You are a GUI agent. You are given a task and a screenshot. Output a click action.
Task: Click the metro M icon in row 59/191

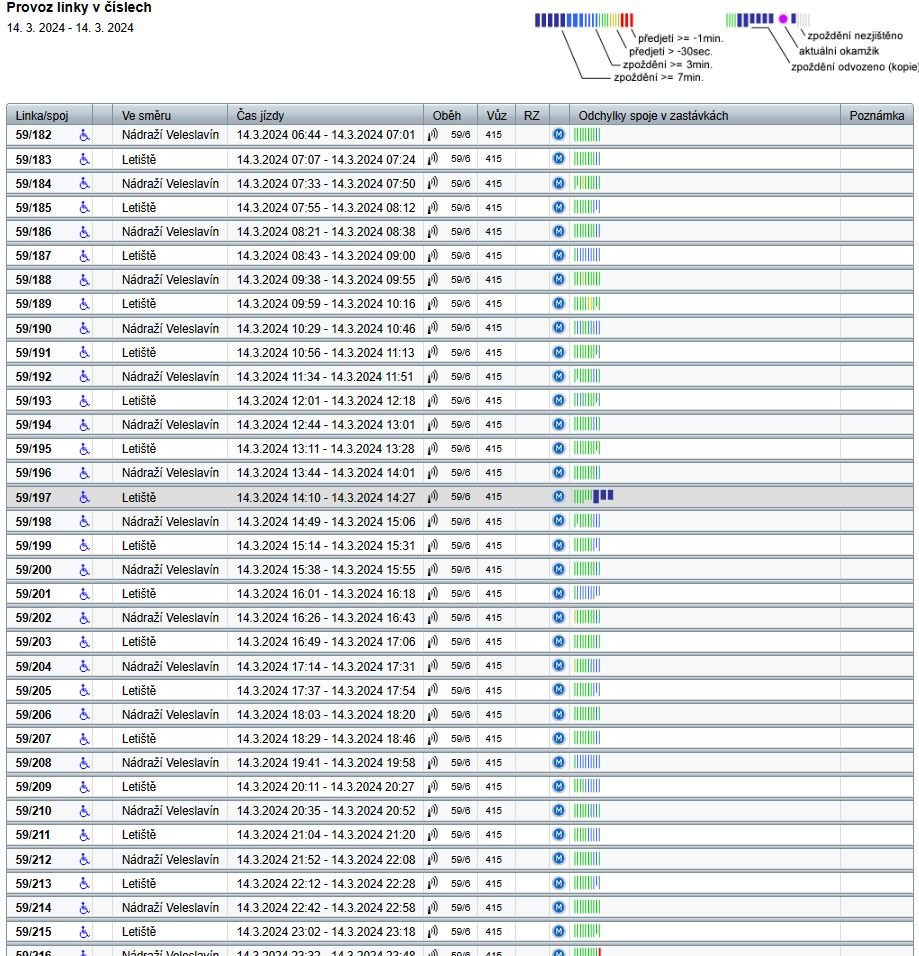coord(559,352)
